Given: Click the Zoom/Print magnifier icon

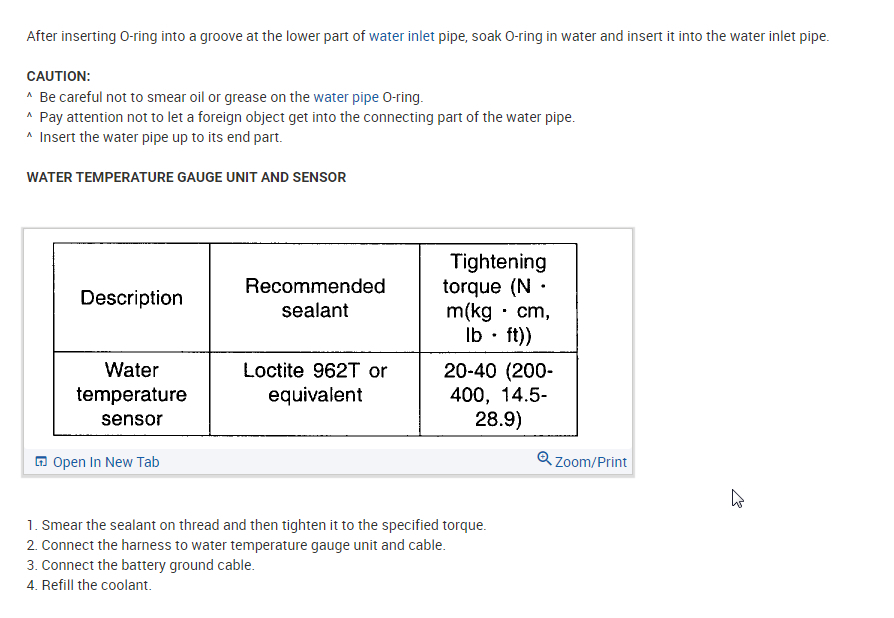Looking at the screenshot, I should click(543, 459).
